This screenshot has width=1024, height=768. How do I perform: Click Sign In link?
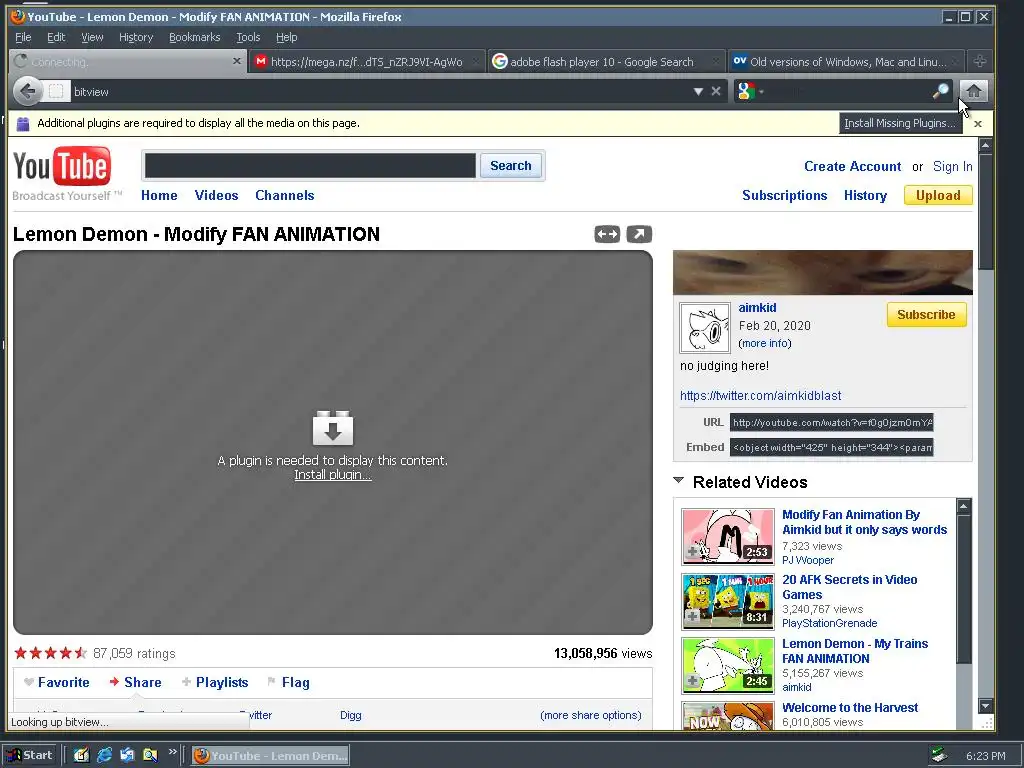pyautogui.click(x=952, y=167)
